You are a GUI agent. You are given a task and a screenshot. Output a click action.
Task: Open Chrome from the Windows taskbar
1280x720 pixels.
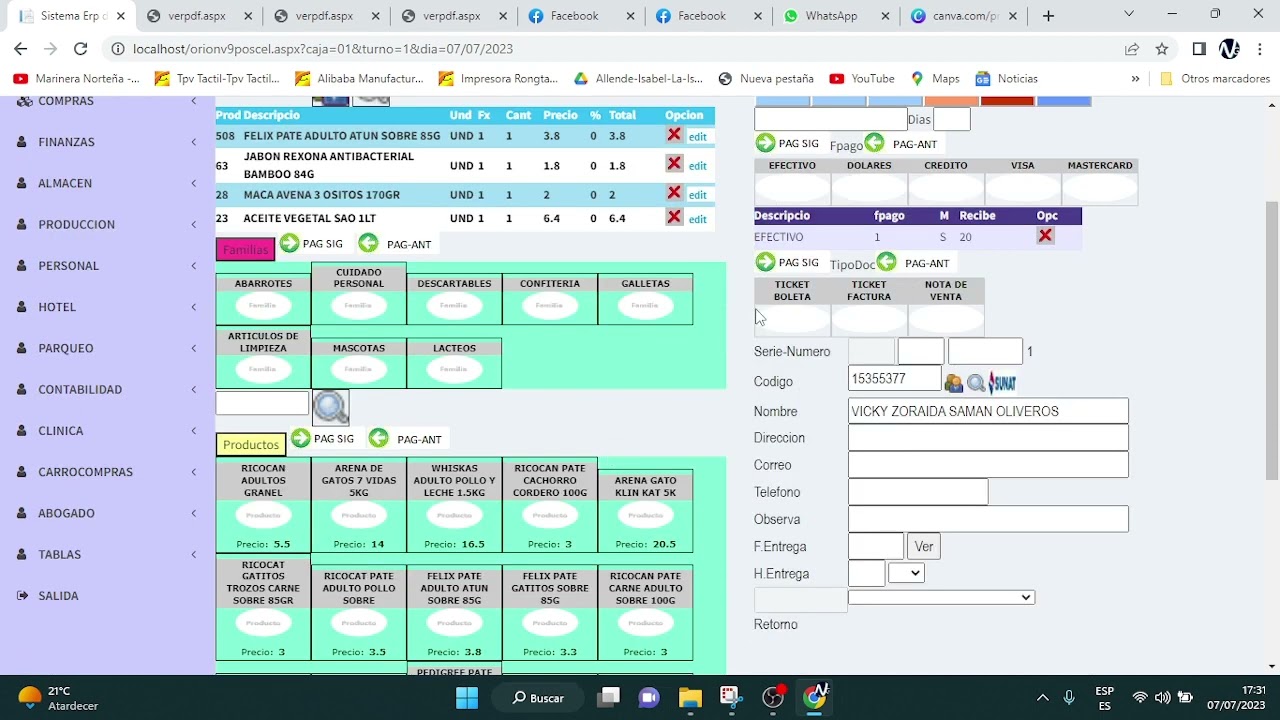[815, 697]
